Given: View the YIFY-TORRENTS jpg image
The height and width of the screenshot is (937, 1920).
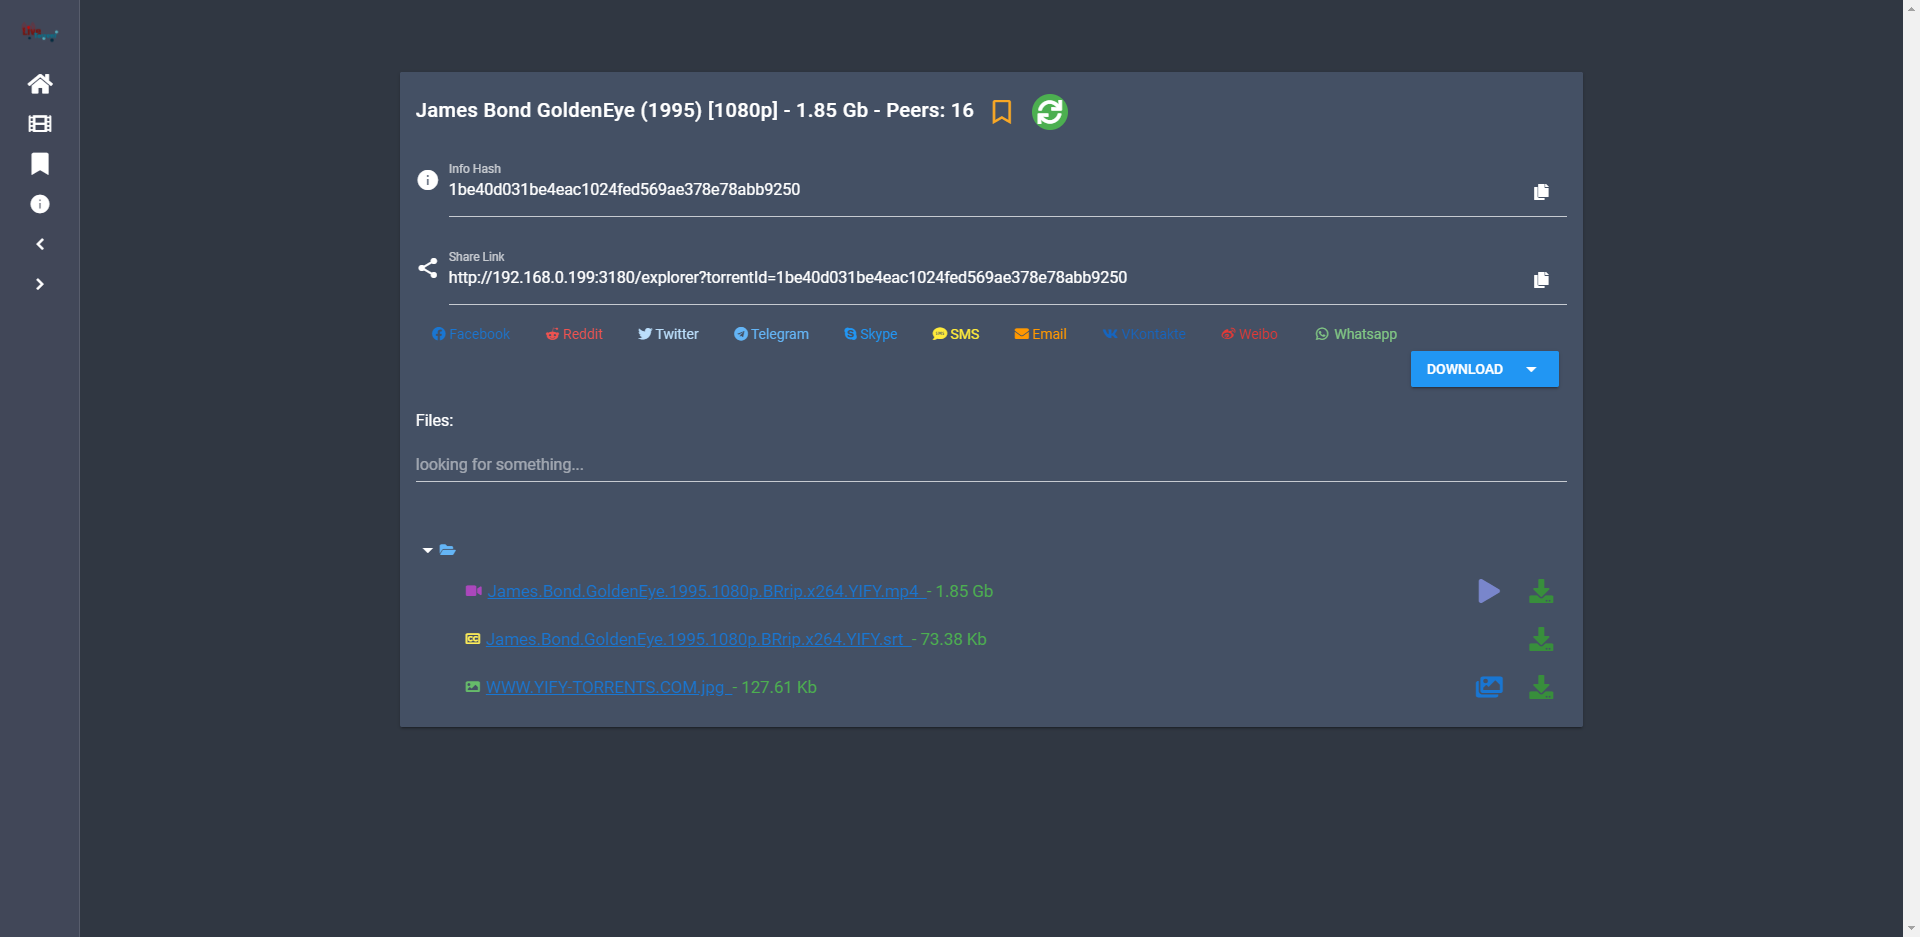Looking at the screenshot, I should (x=1489, y=687).
